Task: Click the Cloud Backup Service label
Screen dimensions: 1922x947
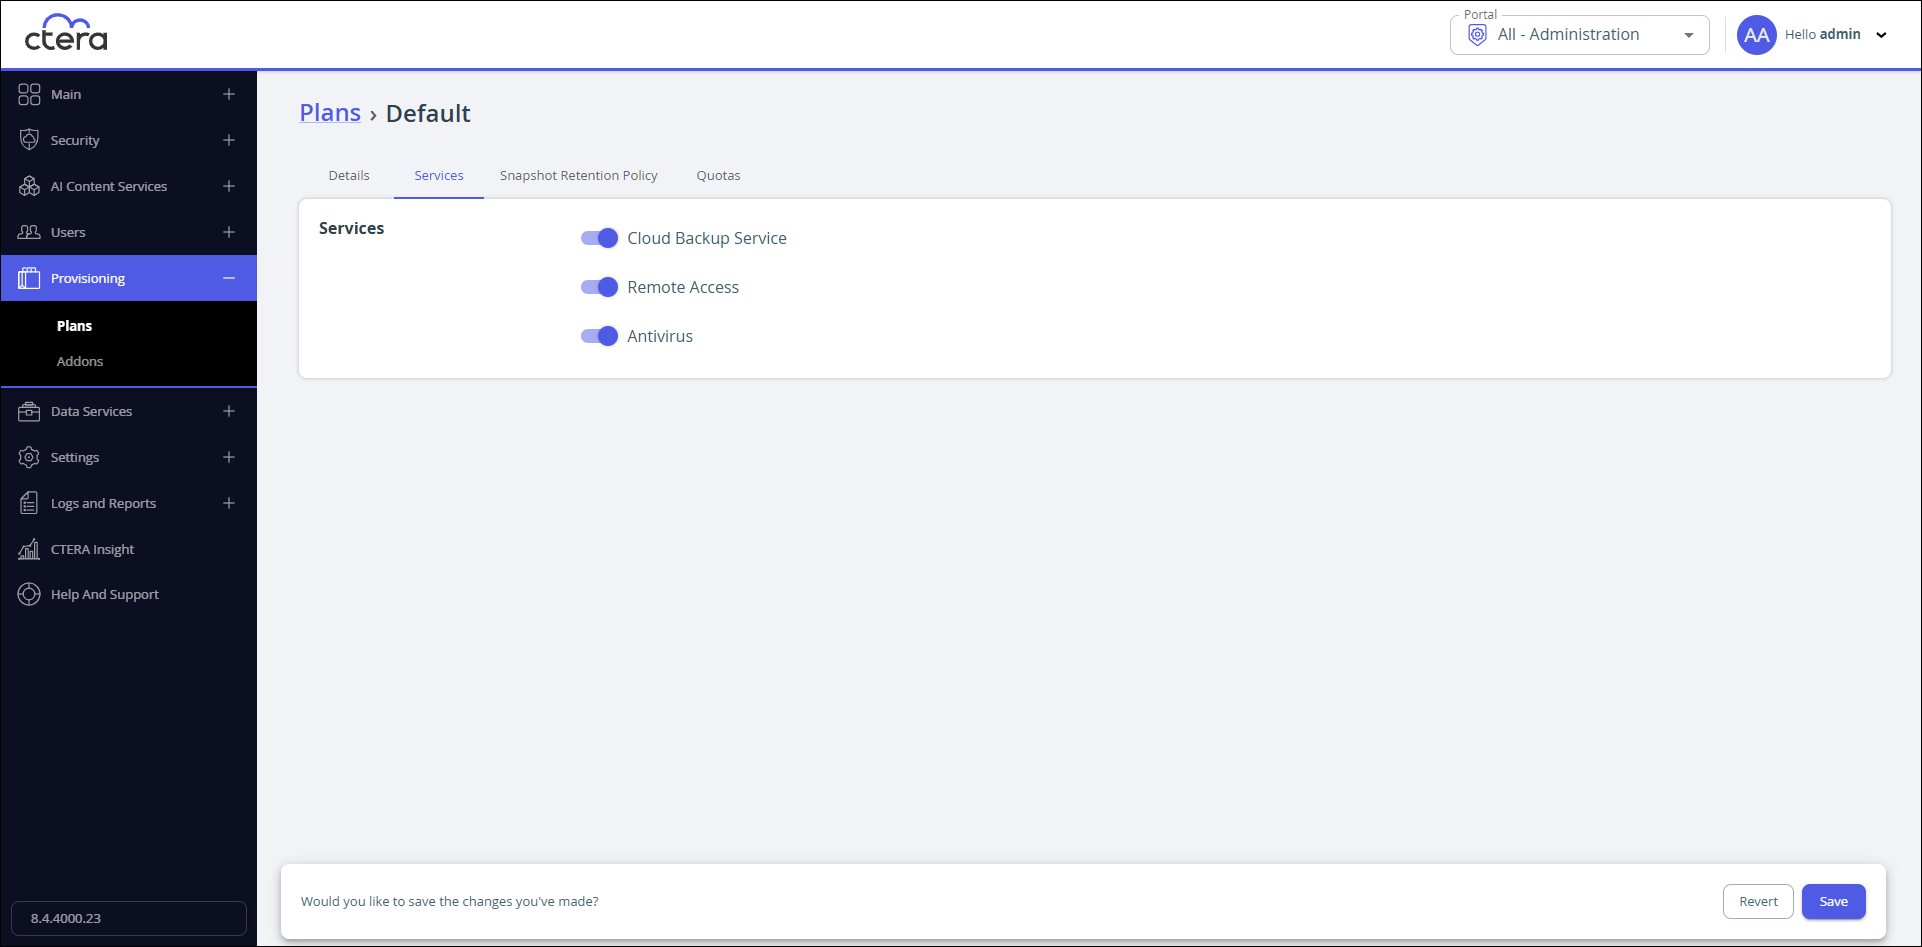Action: click(x=707, y=238)
